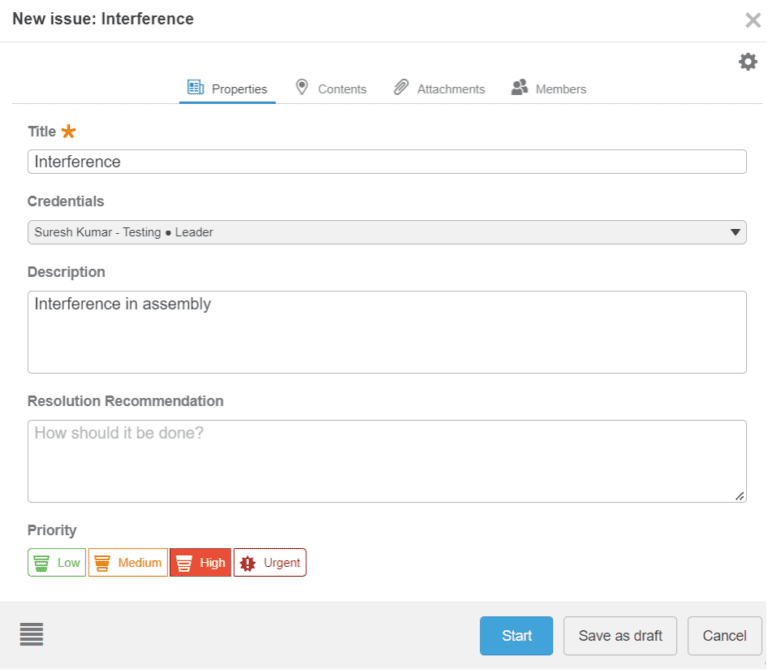Screen dimensions: 768x670
Task: Click the Credentials dropdown arrow
Action: point(736,232)
